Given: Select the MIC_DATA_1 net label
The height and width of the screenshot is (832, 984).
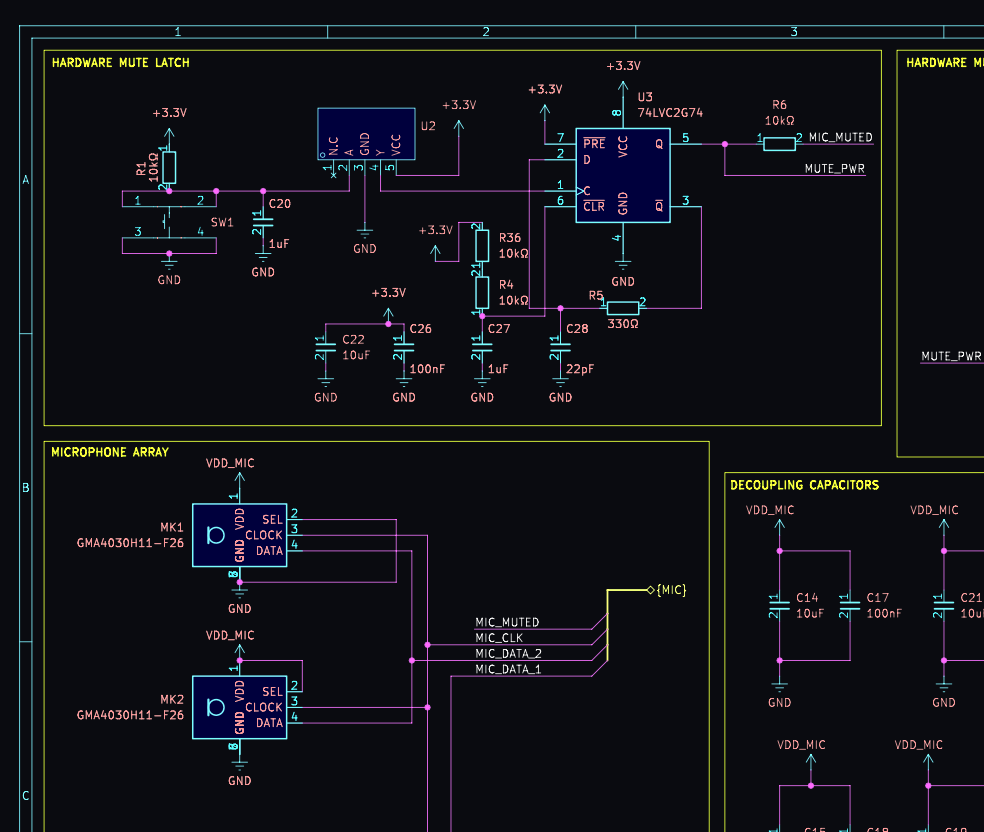Looking at the screenshot, I should (x=508, y=669).
